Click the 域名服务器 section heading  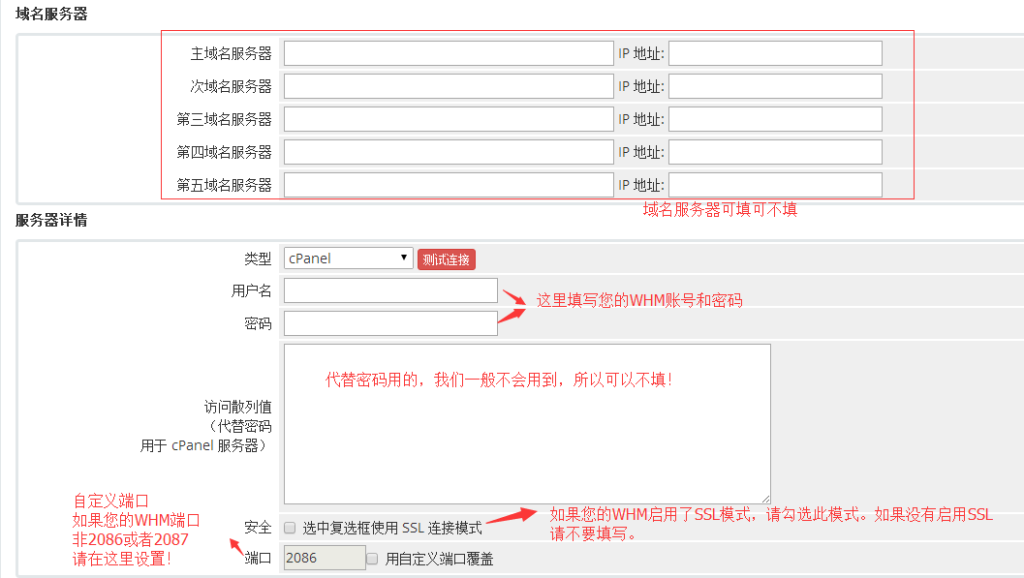click(52, 14)
